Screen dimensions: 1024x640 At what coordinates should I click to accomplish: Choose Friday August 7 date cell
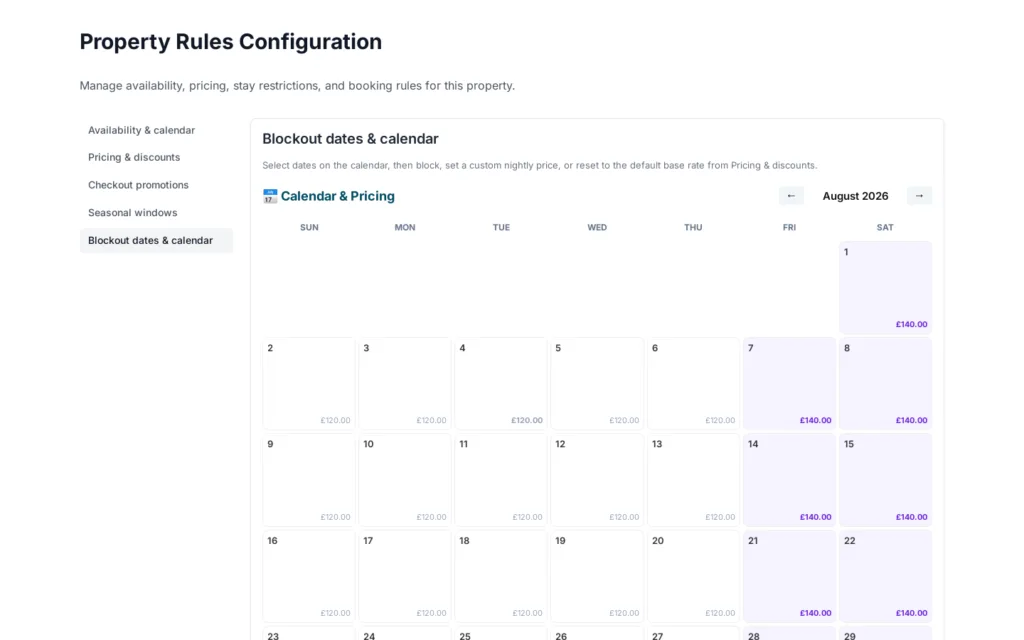pos(789,384)
